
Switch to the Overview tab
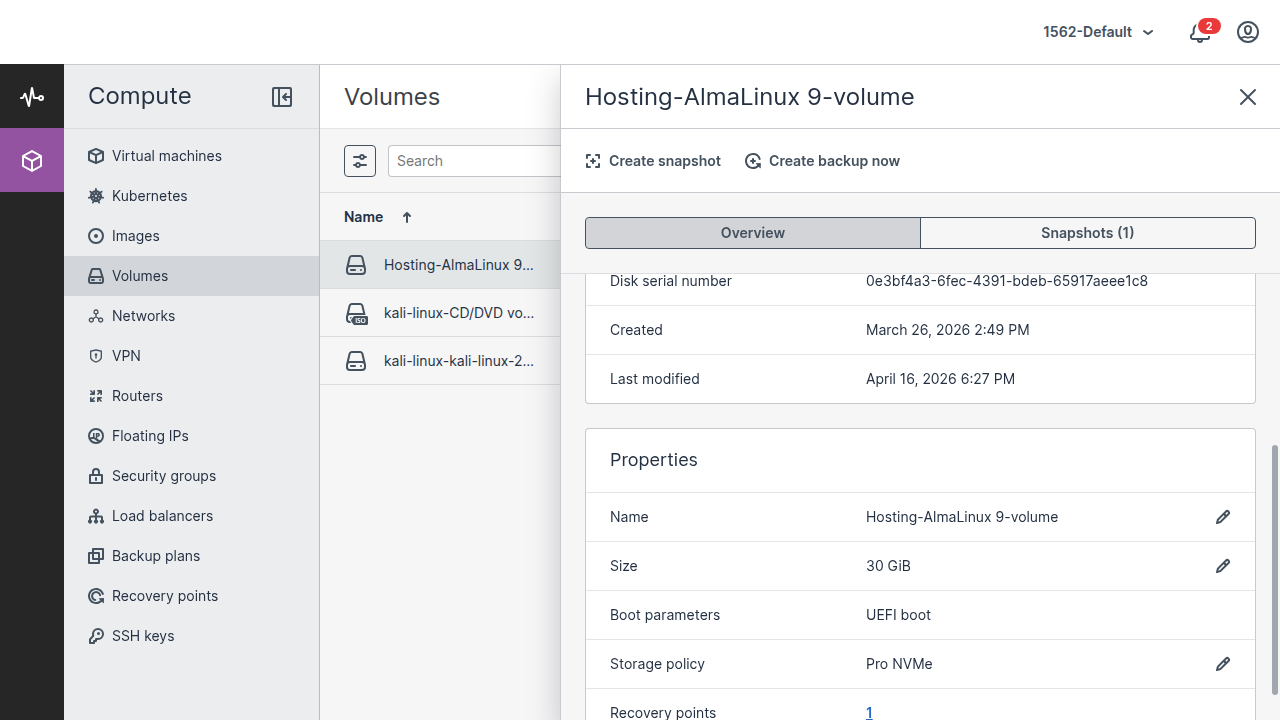click(753, 233)
